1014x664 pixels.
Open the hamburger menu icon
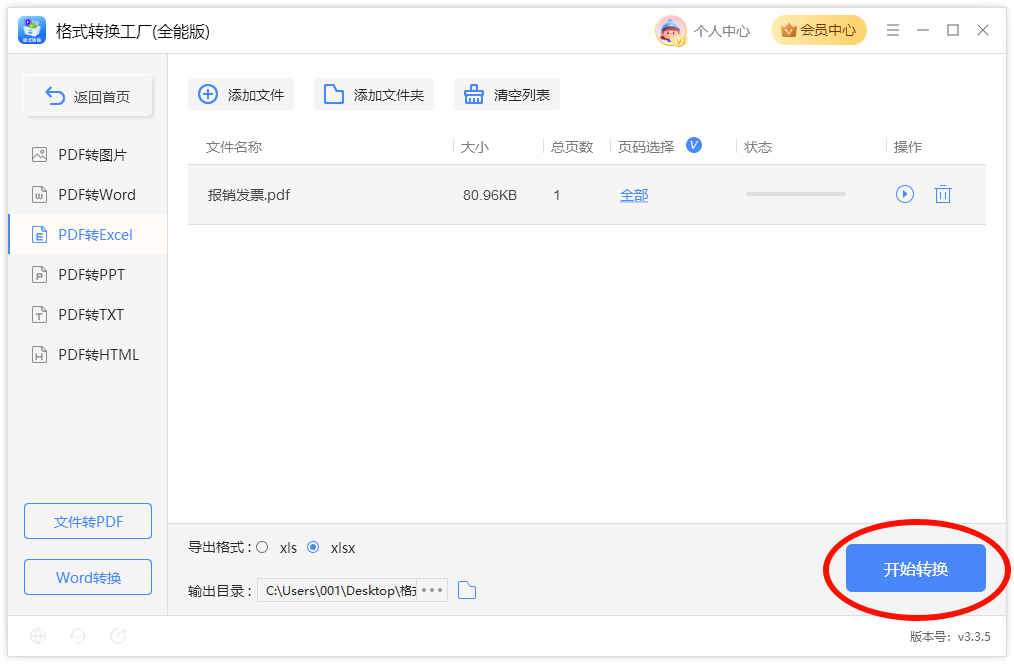[x=893, y=30]
